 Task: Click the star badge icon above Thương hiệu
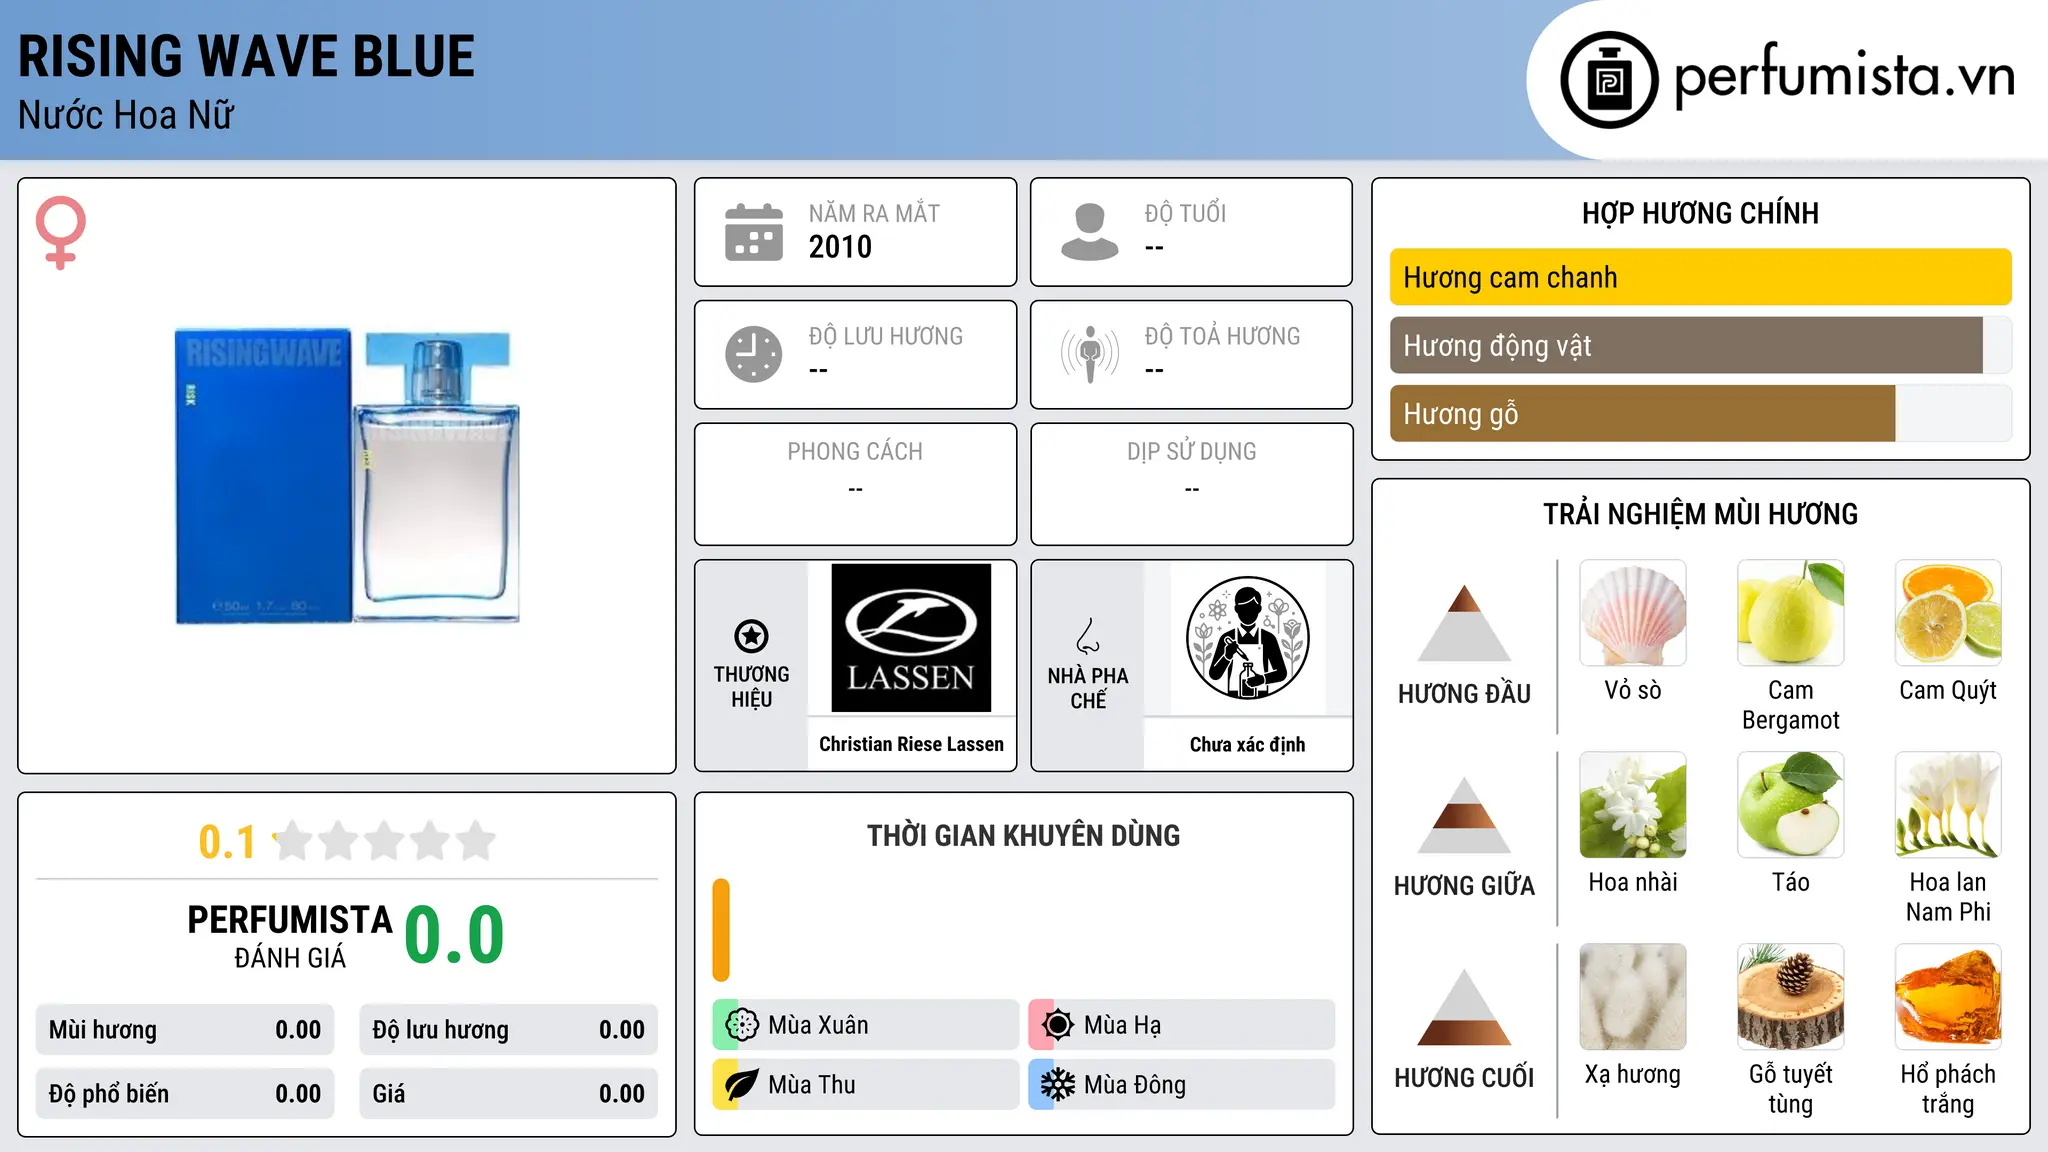tap(751, 636)
